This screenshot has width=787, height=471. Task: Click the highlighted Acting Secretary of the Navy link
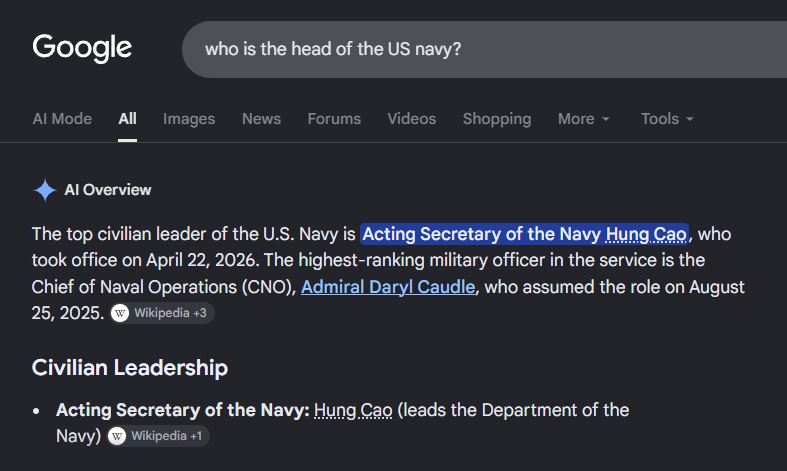(524, 234)
